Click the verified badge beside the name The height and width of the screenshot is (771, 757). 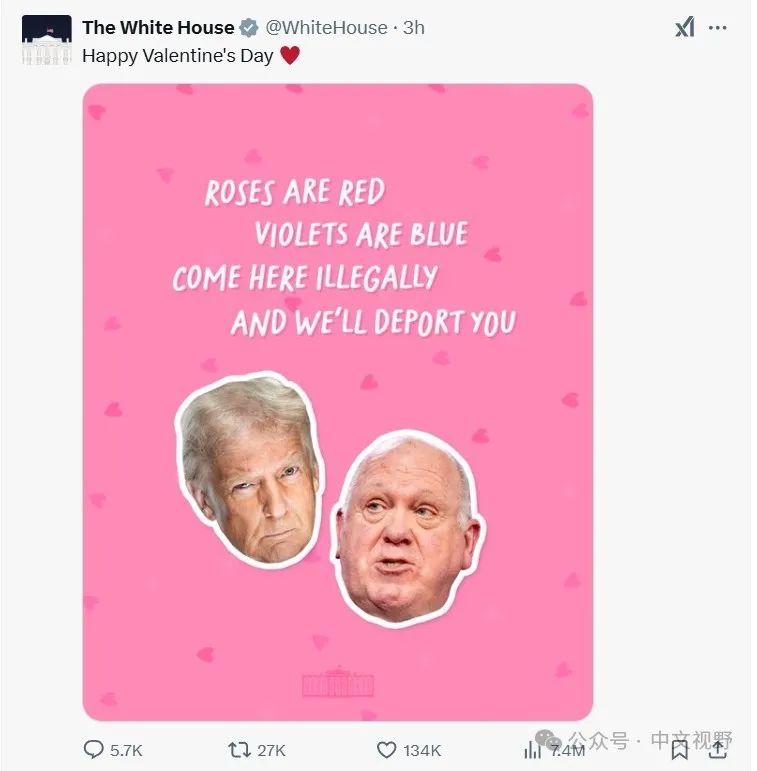pos(249,28)
